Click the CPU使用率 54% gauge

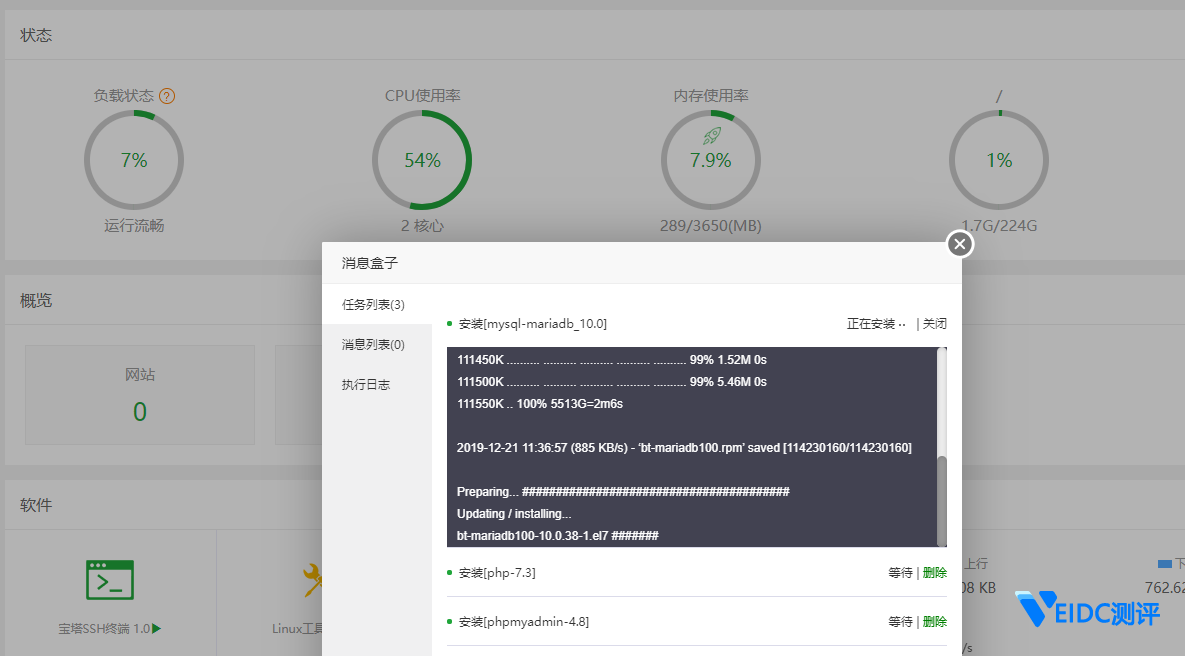coord(422,160)
